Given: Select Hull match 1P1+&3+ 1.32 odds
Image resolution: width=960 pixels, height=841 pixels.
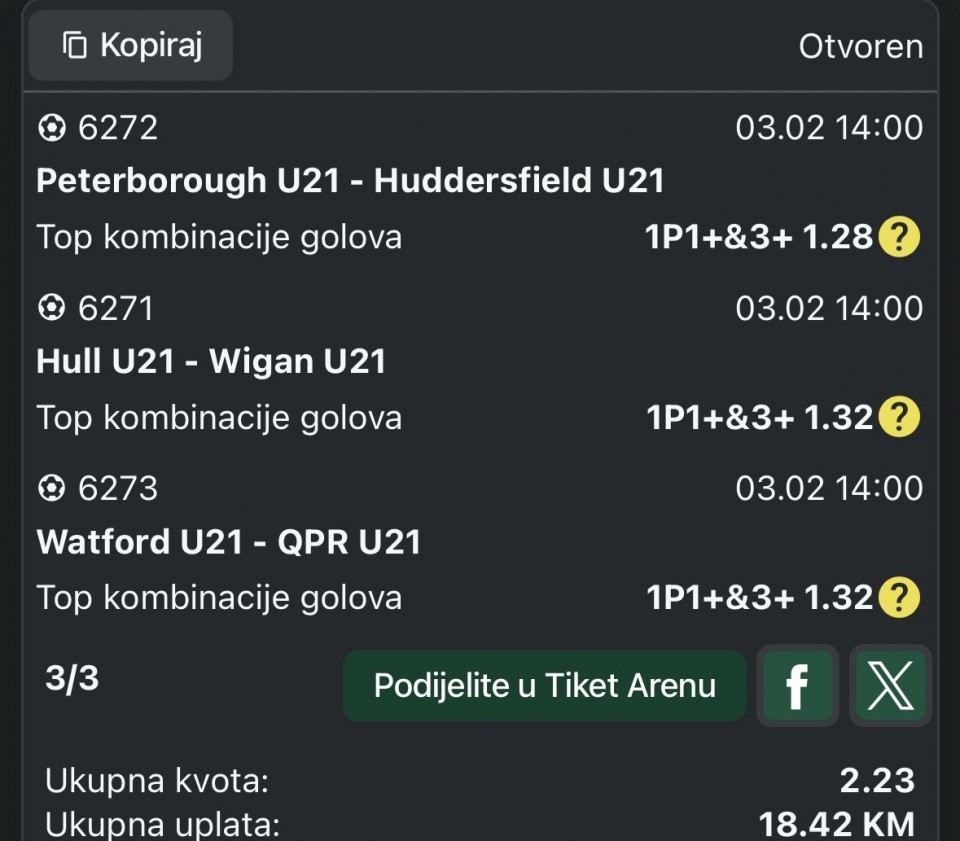Looking at the screenshot, I should tap(759, 417).
